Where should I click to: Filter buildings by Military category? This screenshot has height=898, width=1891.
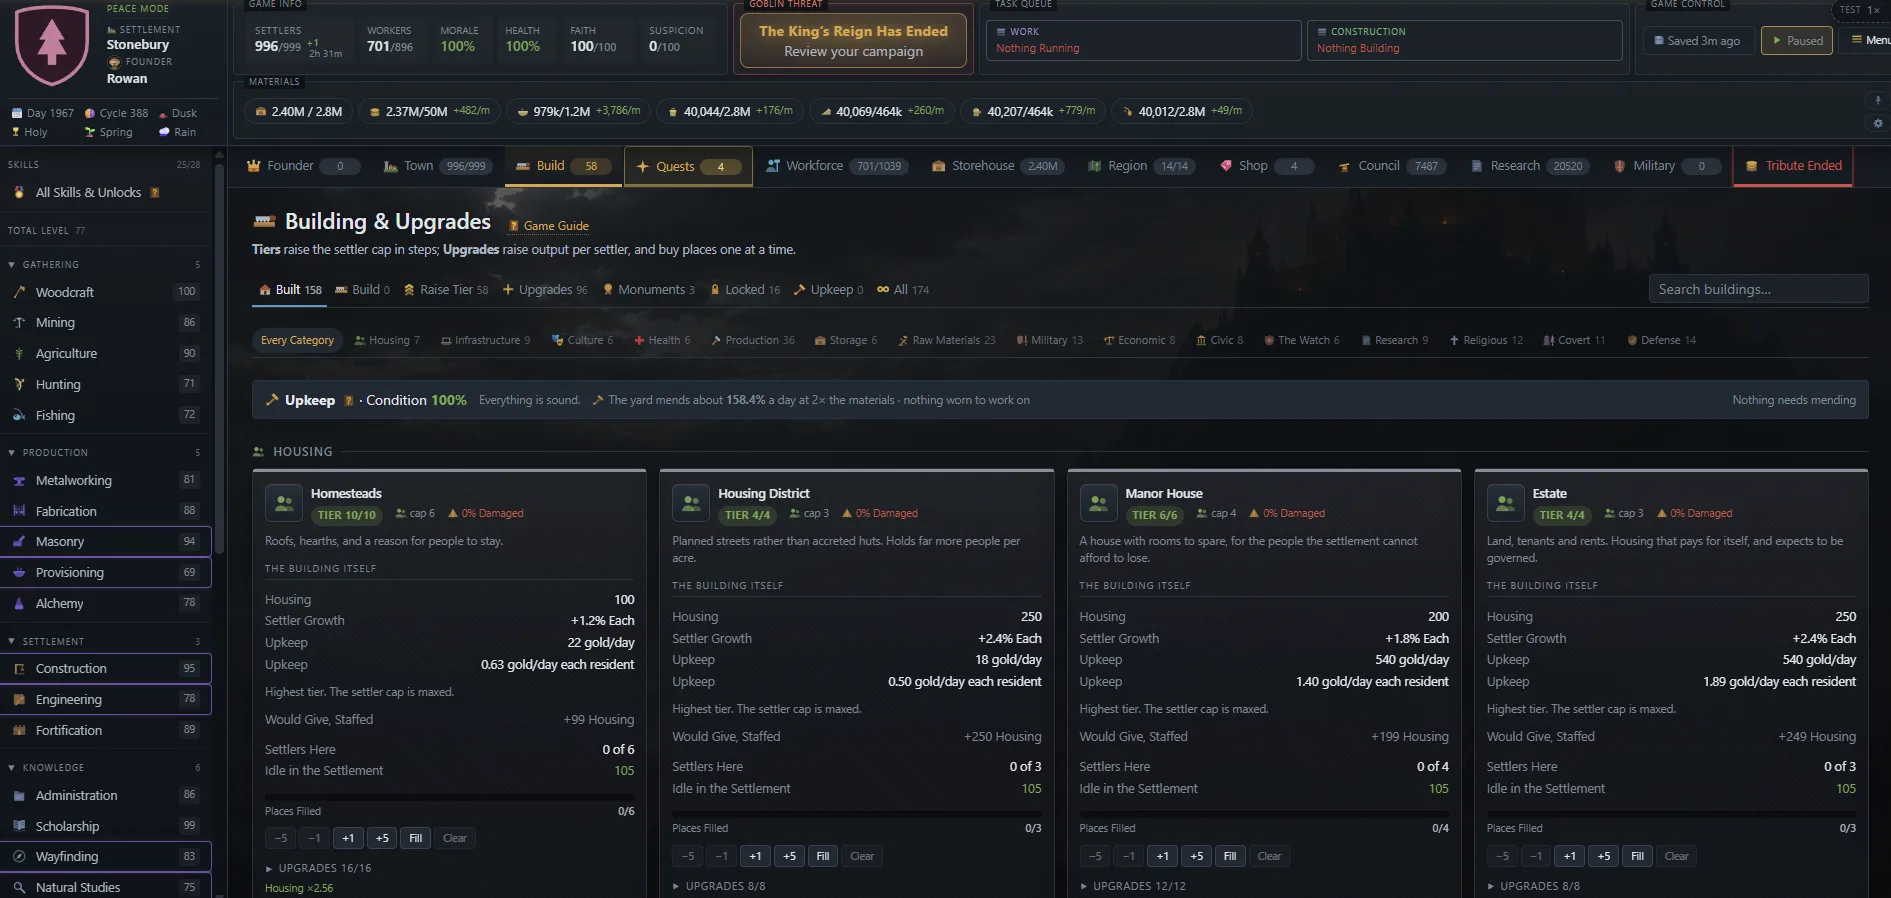point(1049,341)
